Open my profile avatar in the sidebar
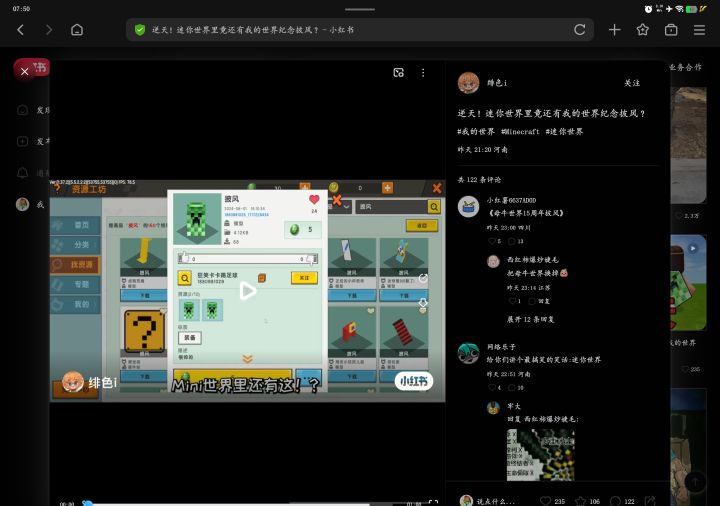The image size is (720, 506). point(22,204)
